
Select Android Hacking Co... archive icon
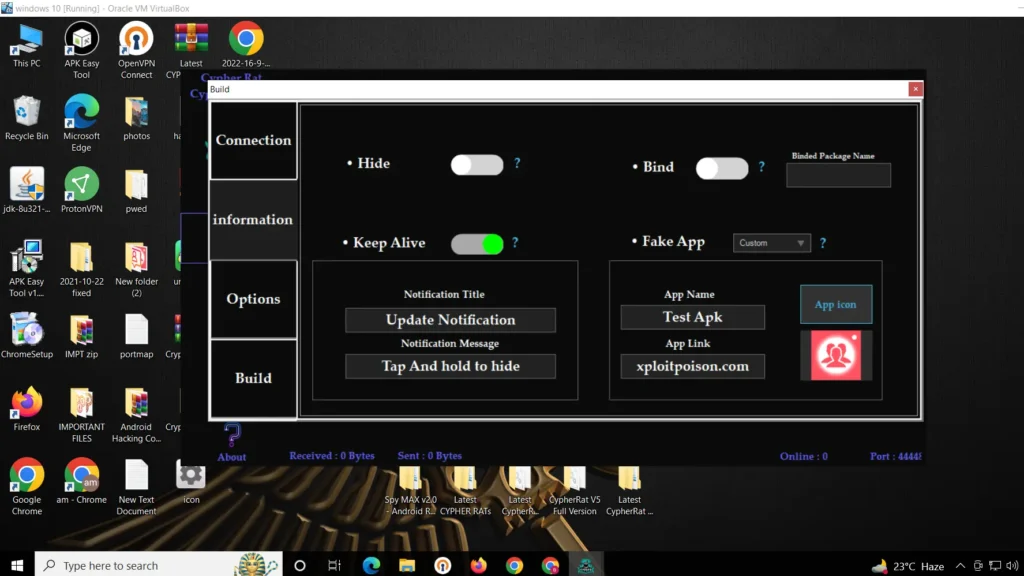[x=136, y=415]
